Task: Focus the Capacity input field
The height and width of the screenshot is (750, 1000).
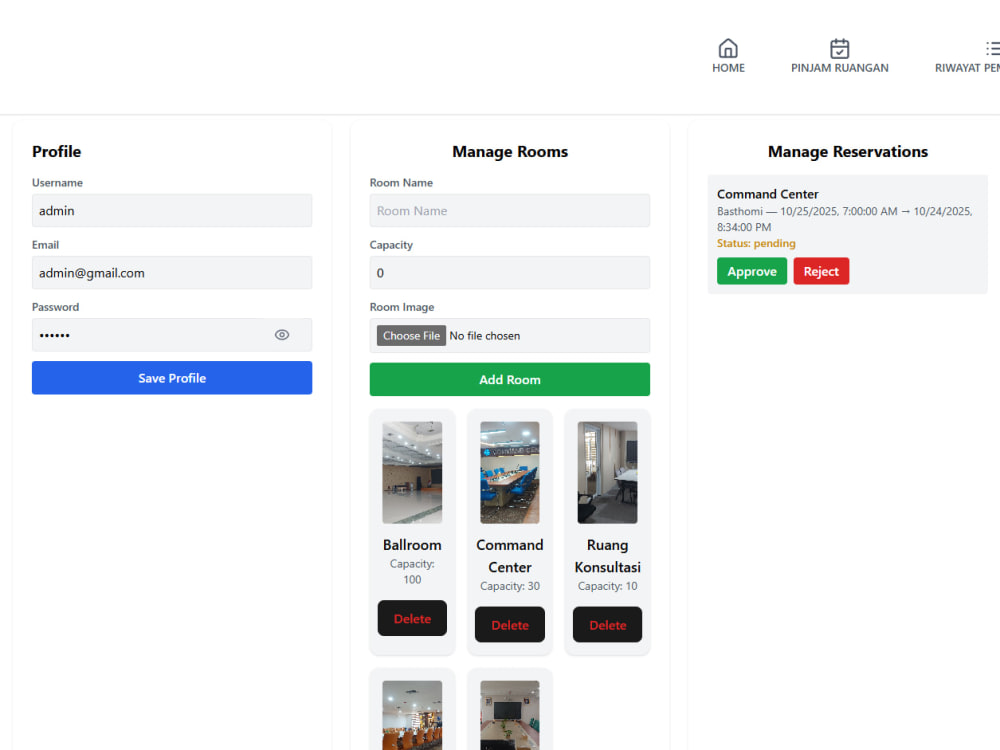Action: (510, 273)
